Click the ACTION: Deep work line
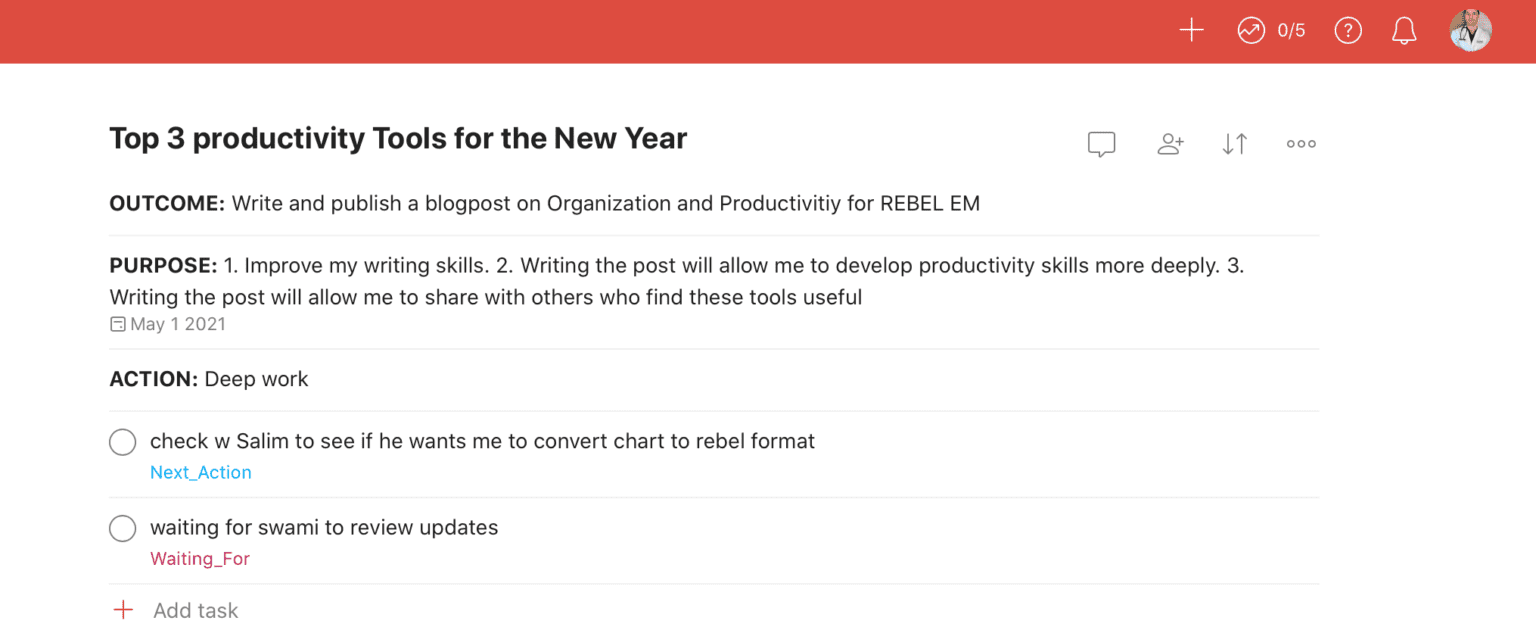1536x633 pixels. pyautogui.click(x=208, y=379)
